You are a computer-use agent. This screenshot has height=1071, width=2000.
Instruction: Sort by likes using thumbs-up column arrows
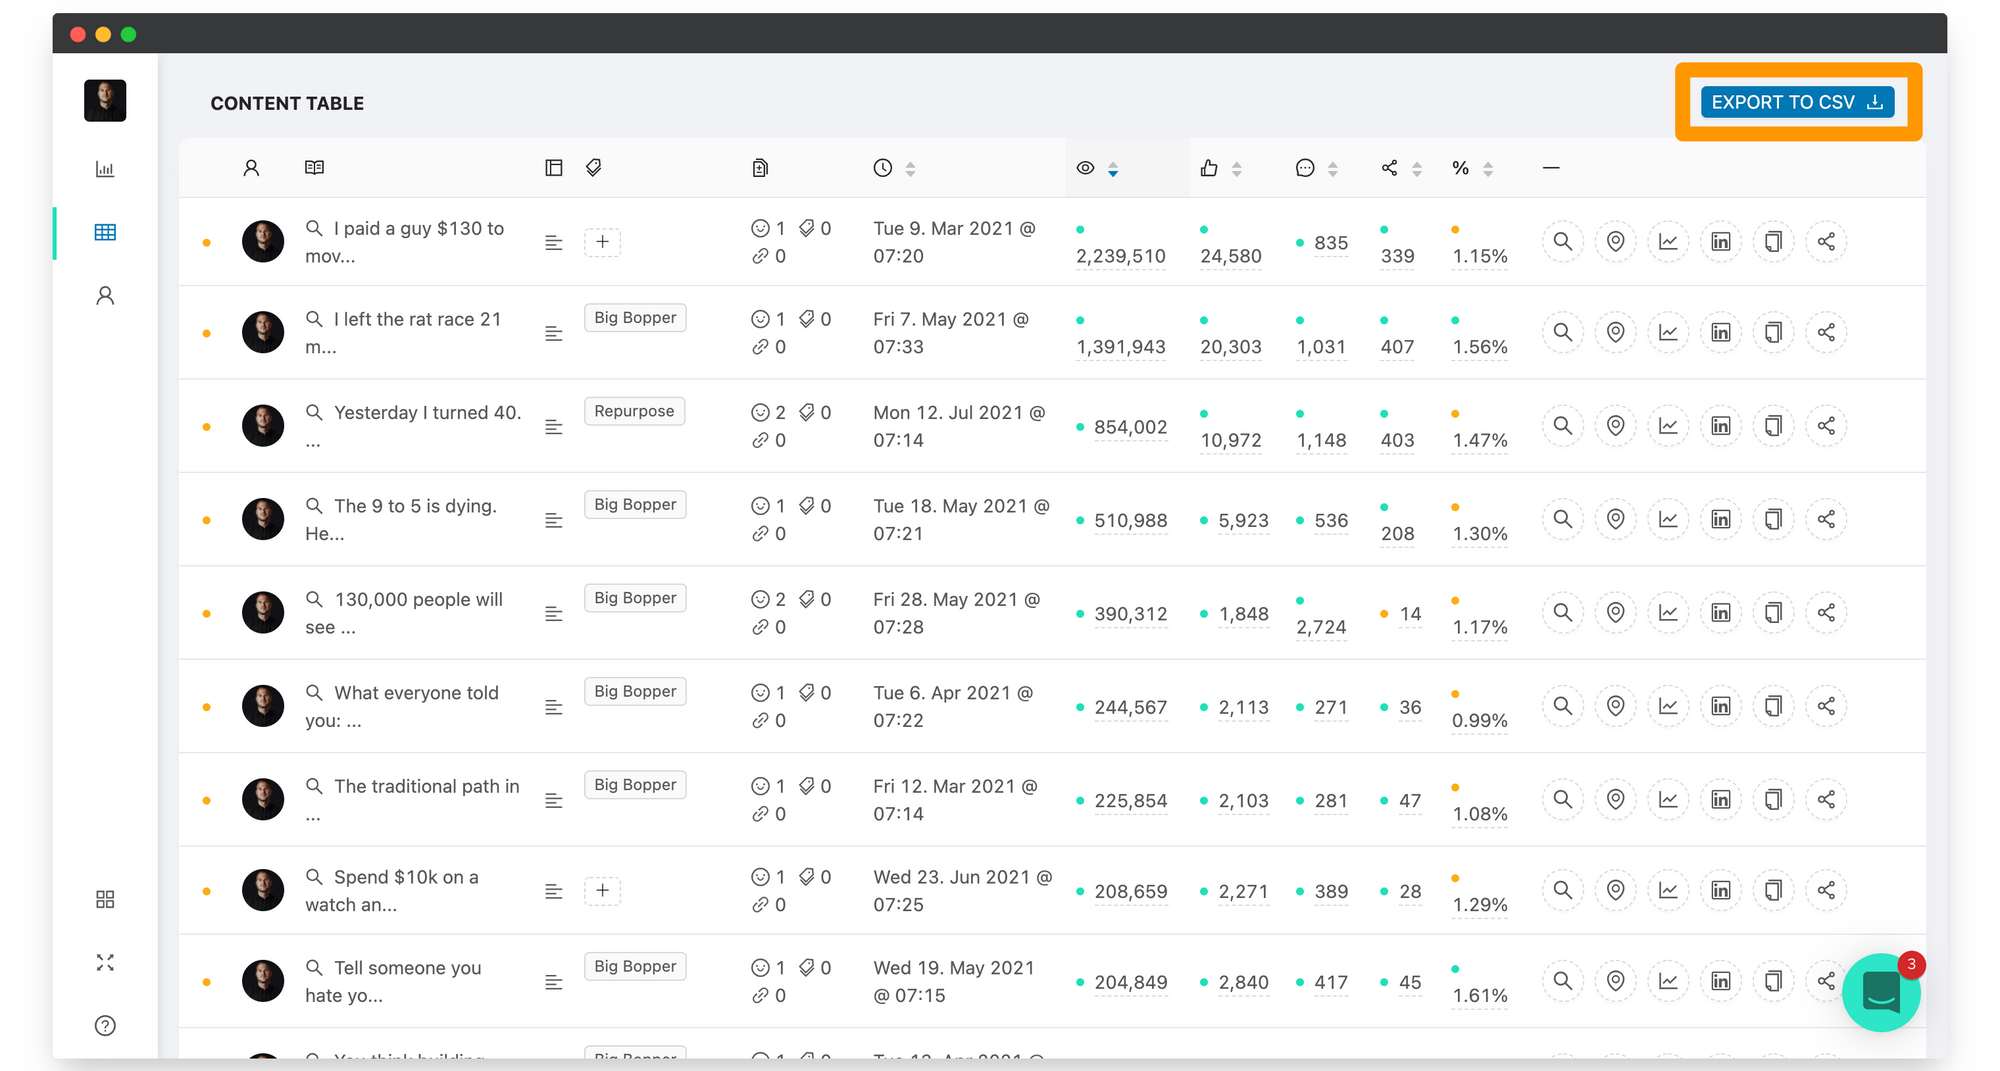point(1237,169)
